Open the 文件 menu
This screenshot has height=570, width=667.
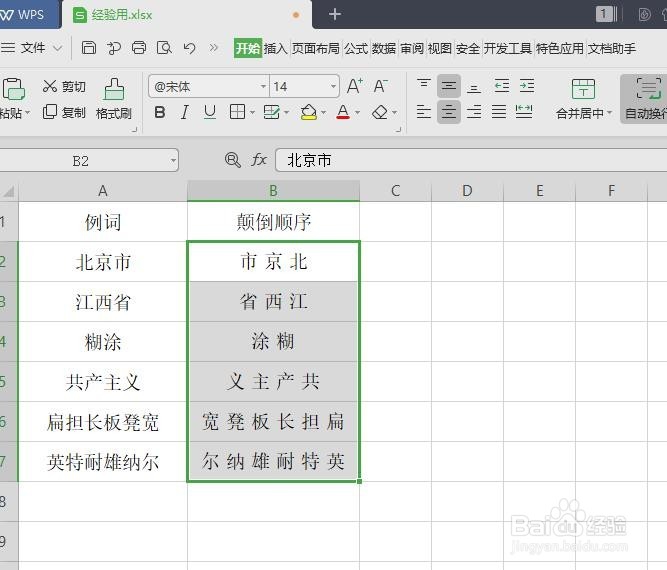tap(31, 48)
